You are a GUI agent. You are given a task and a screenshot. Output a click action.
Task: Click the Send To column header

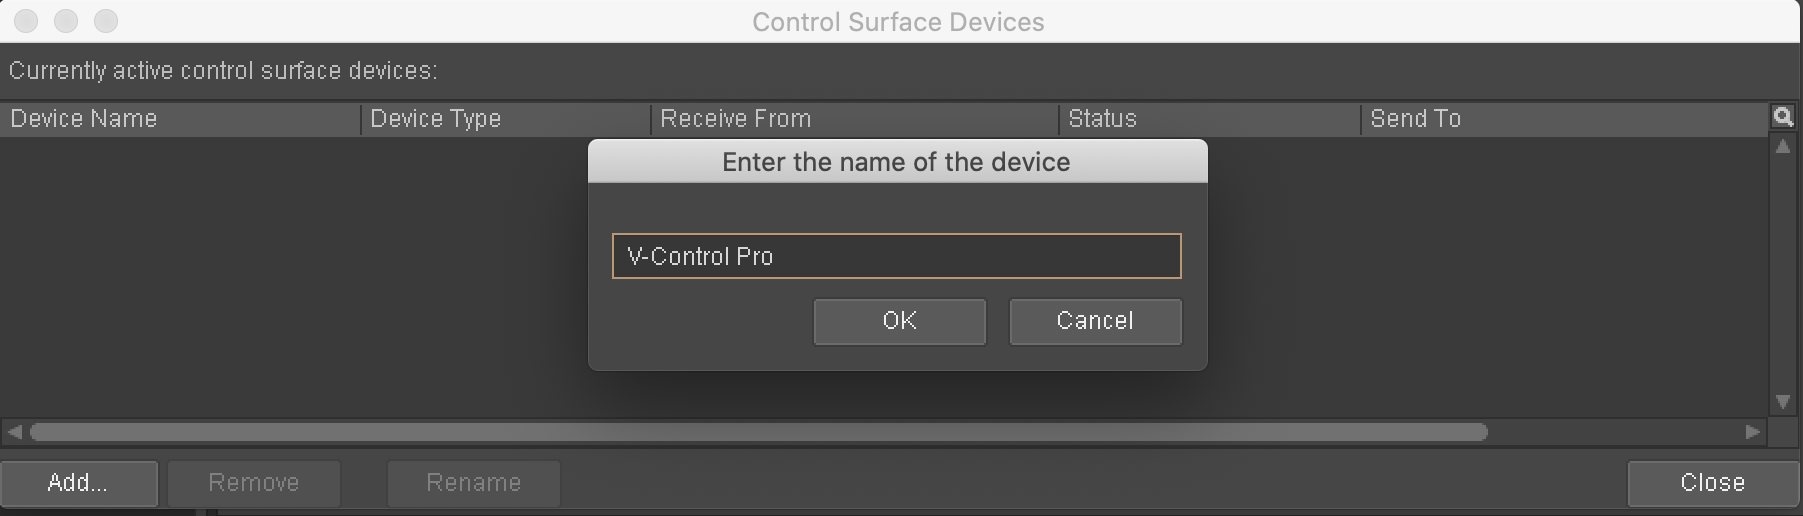(x=1563, y=119)
